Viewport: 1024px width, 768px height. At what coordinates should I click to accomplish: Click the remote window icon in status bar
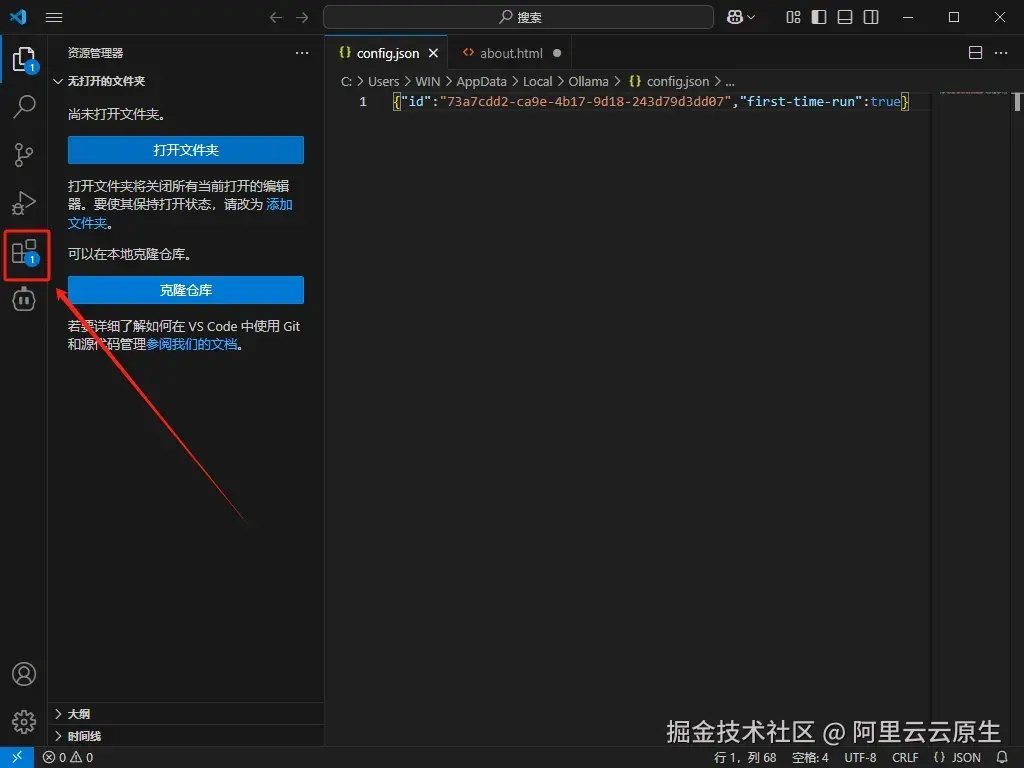pyautogui.click(x=17, y=757)
